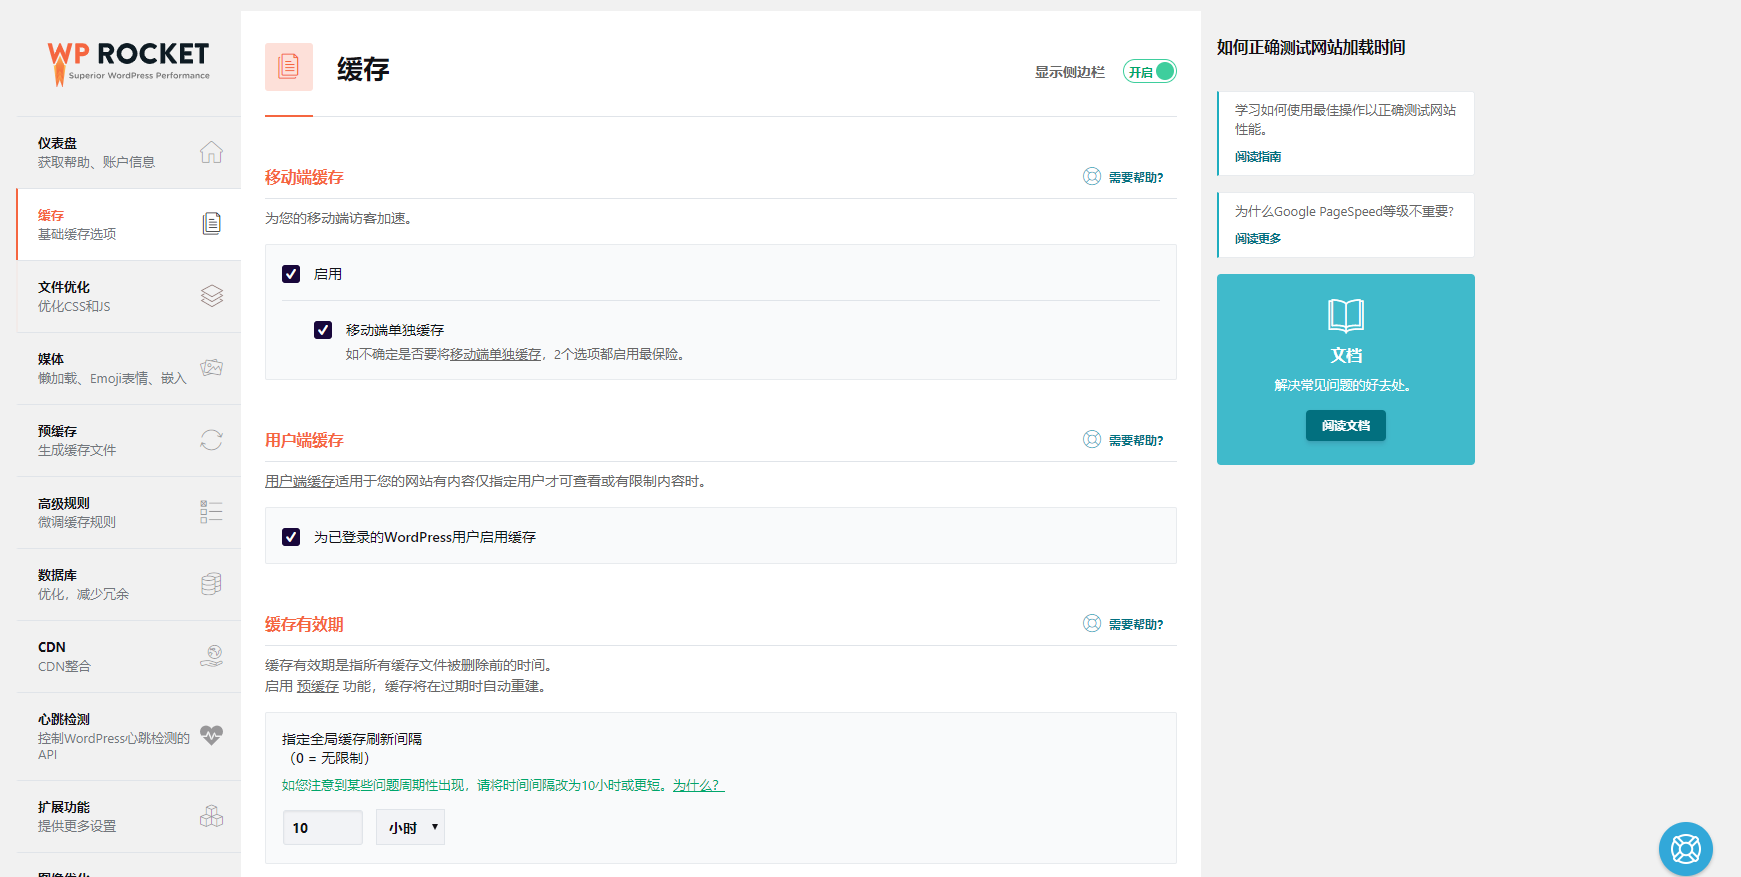The image size is (1741, 877).
Task: Click the open book documentation icon
Action: 1346,315
